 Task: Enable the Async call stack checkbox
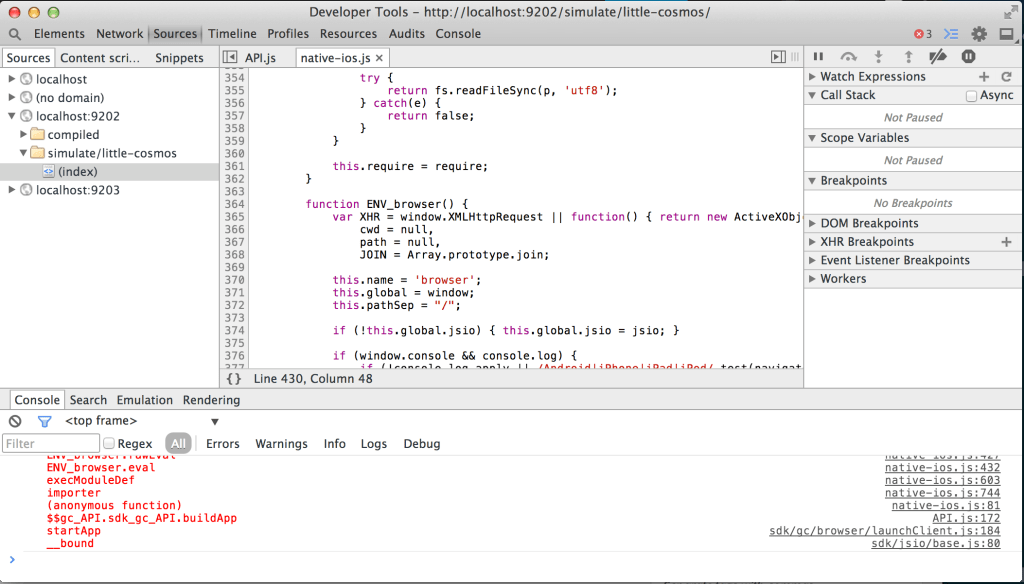(971, 96)
